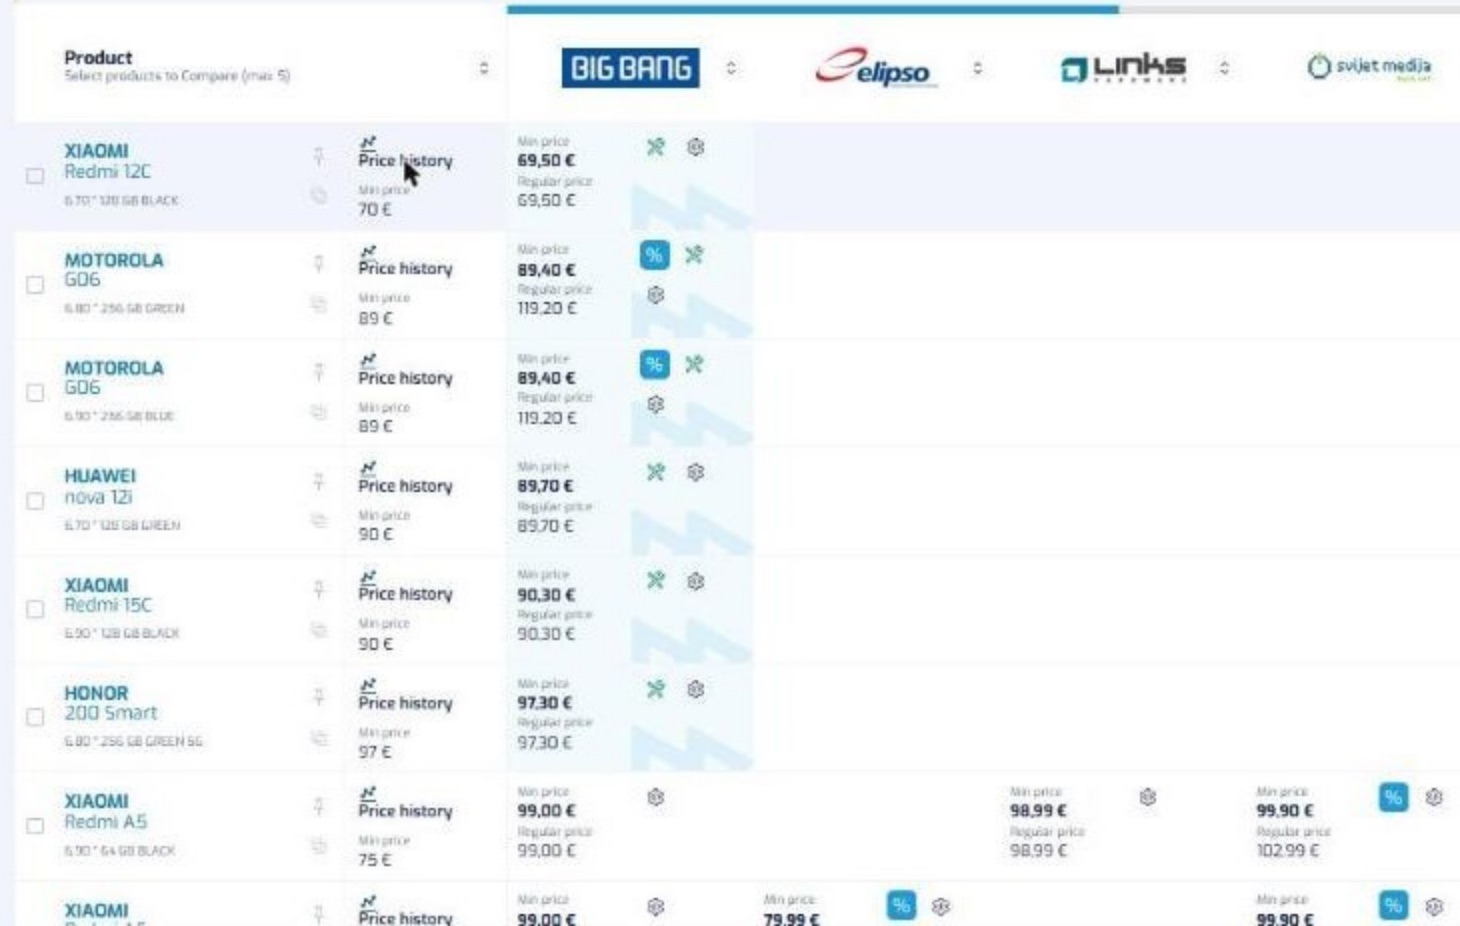This screenshot has width=1460, height=926.
Task: Click Big Bang min price 90,30 € for Redmi 15C
Action: click(546, 594)
